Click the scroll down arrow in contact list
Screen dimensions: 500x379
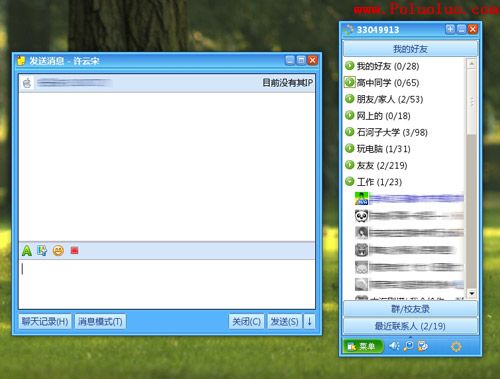tap(471, 293)
